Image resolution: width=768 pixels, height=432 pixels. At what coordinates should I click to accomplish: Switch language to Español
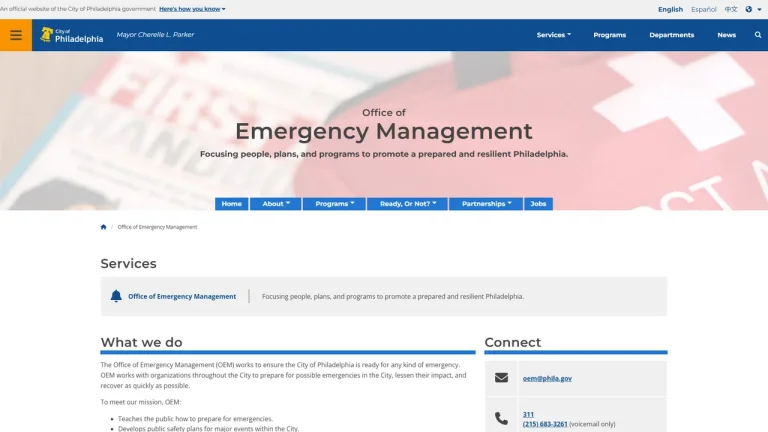coord(703,9)
